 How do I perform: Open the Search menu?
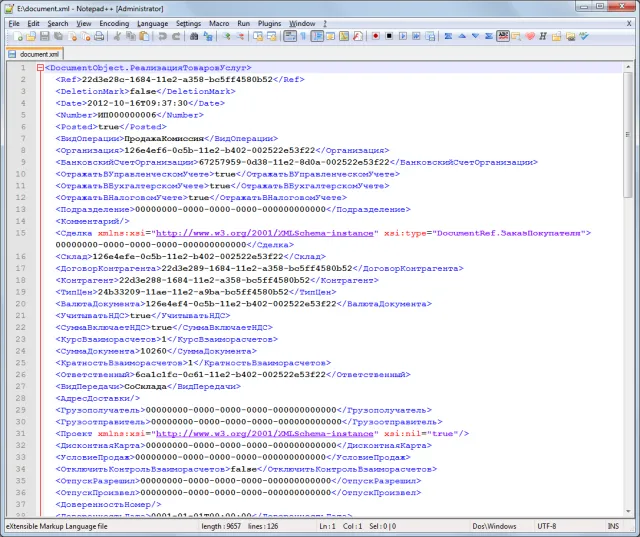pyautogui.click(x=58, y=24)
